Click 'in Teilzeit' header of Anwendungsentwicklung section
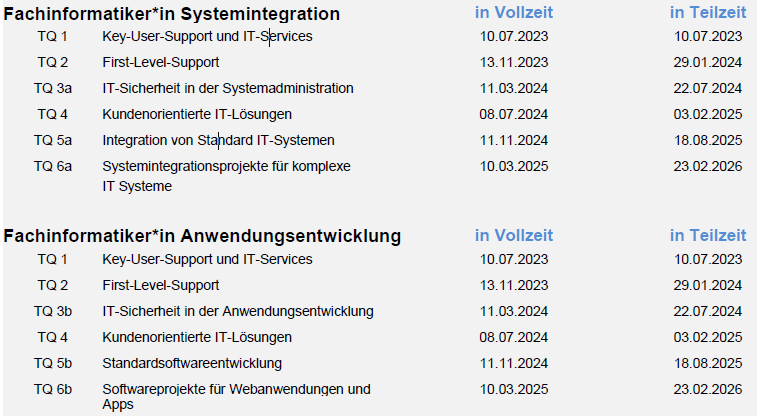Viewport: 757px width, 416px height. pos(708,236)
